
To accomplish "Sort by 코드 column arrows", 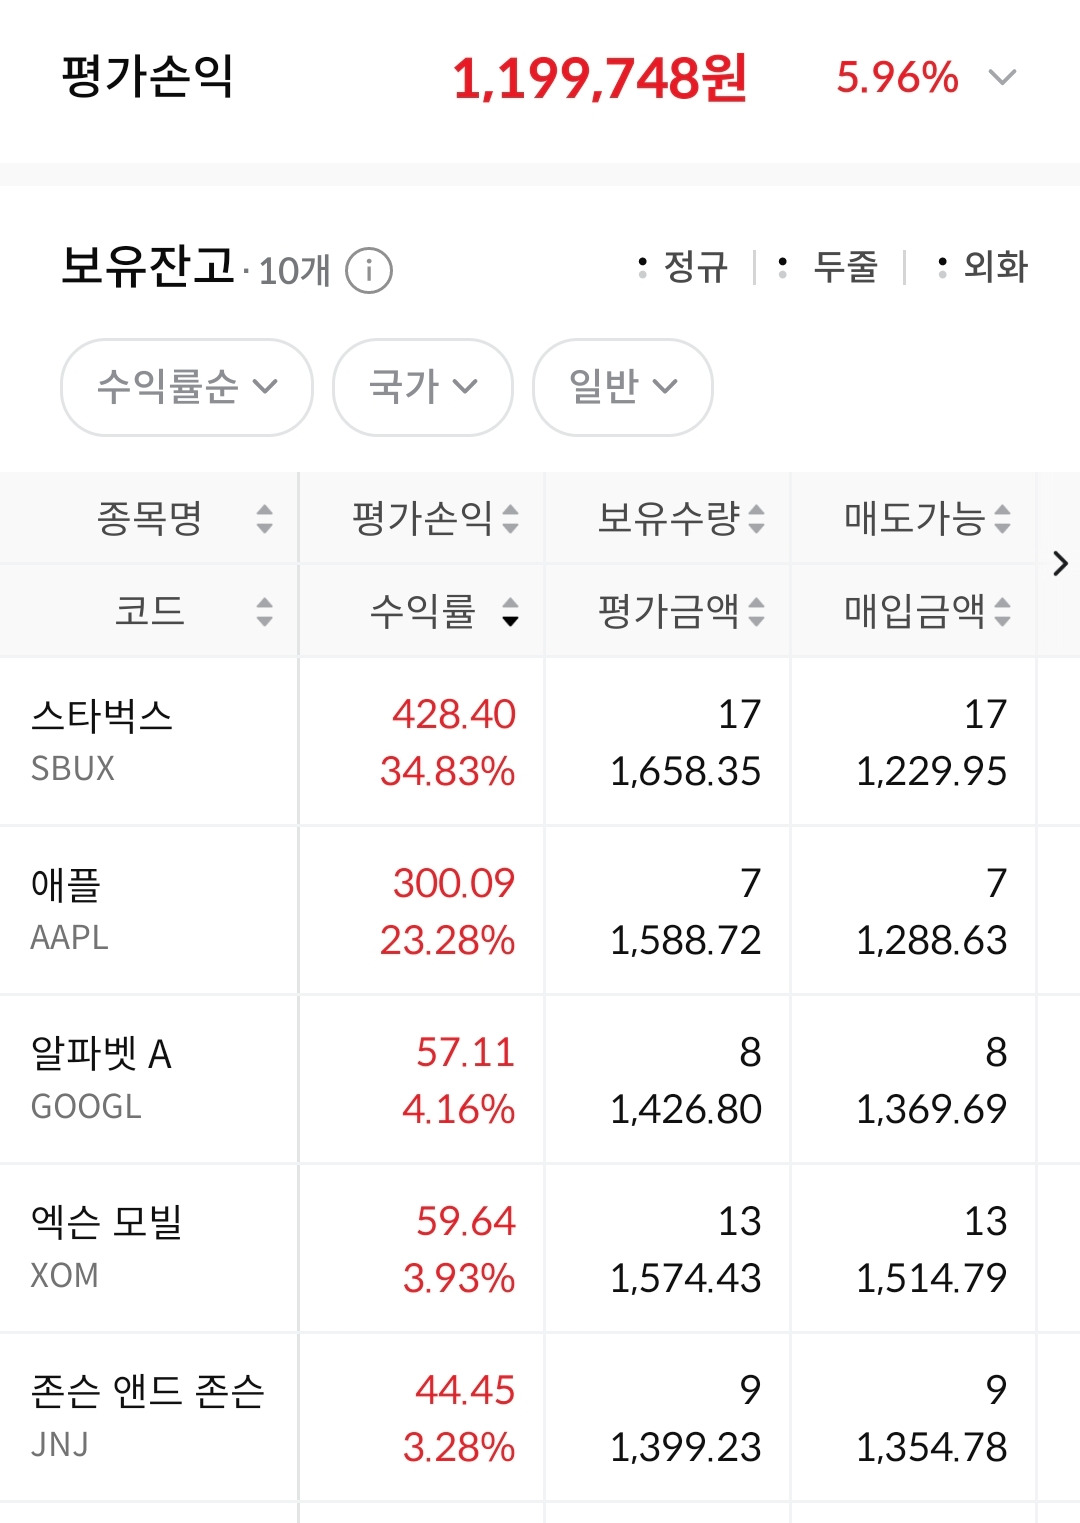I will 264,611.
